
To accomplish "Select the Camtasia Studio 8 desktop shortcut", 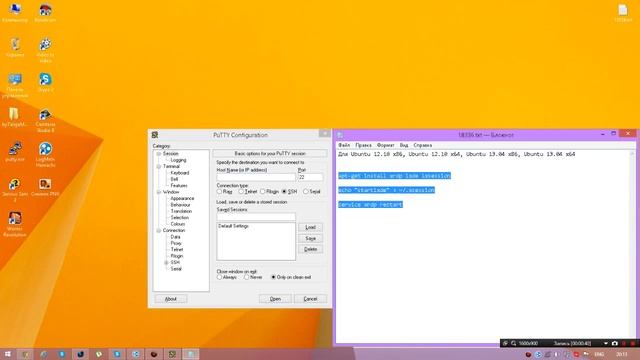I will (x=45, y=120).
